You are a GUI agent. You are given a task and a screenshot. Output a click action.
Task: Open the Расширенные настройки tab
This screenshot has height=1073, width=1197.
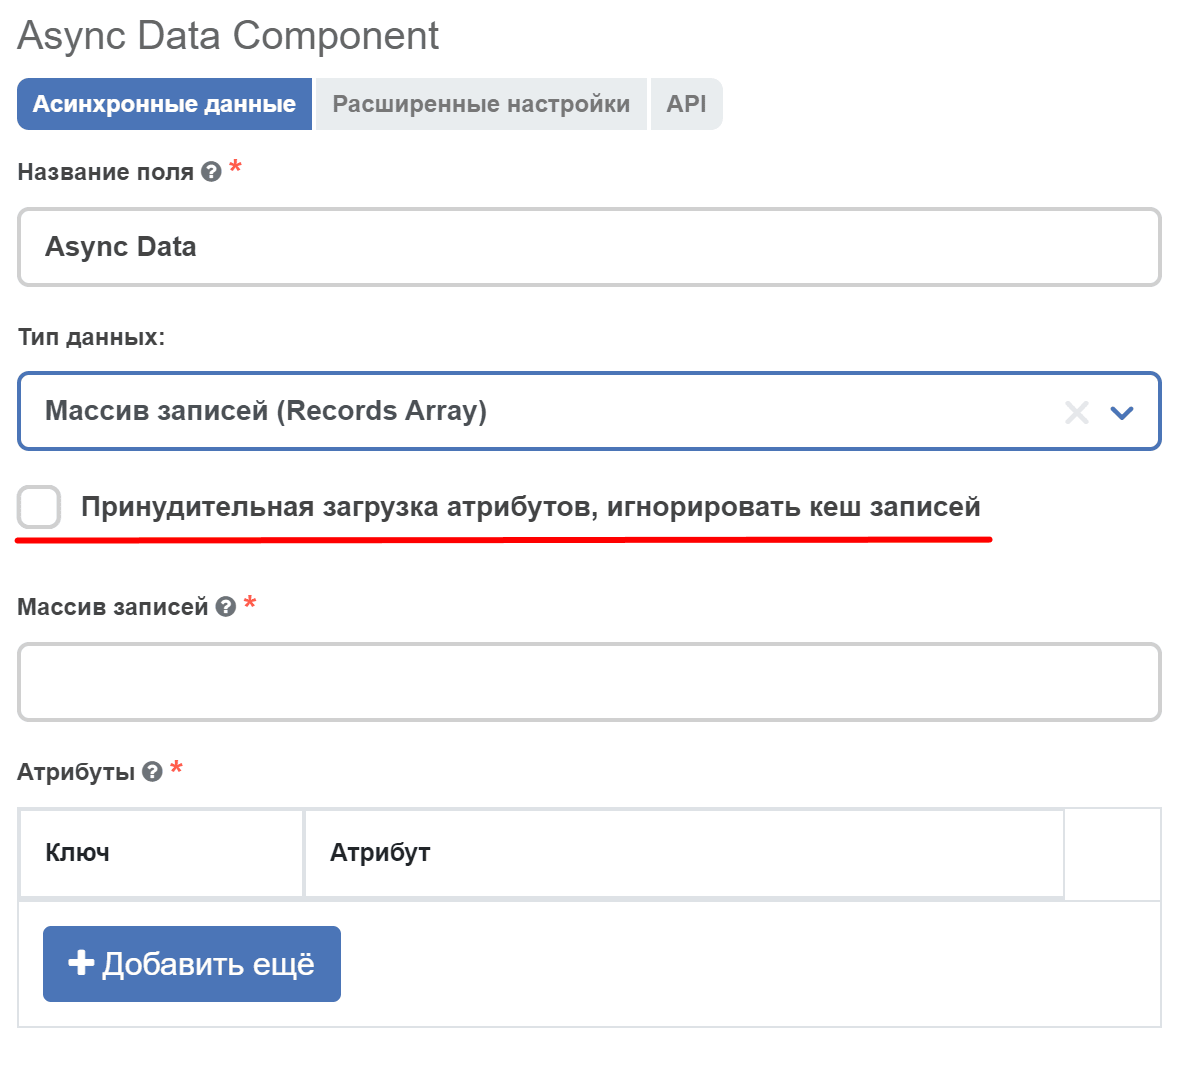tap(481, 104)
